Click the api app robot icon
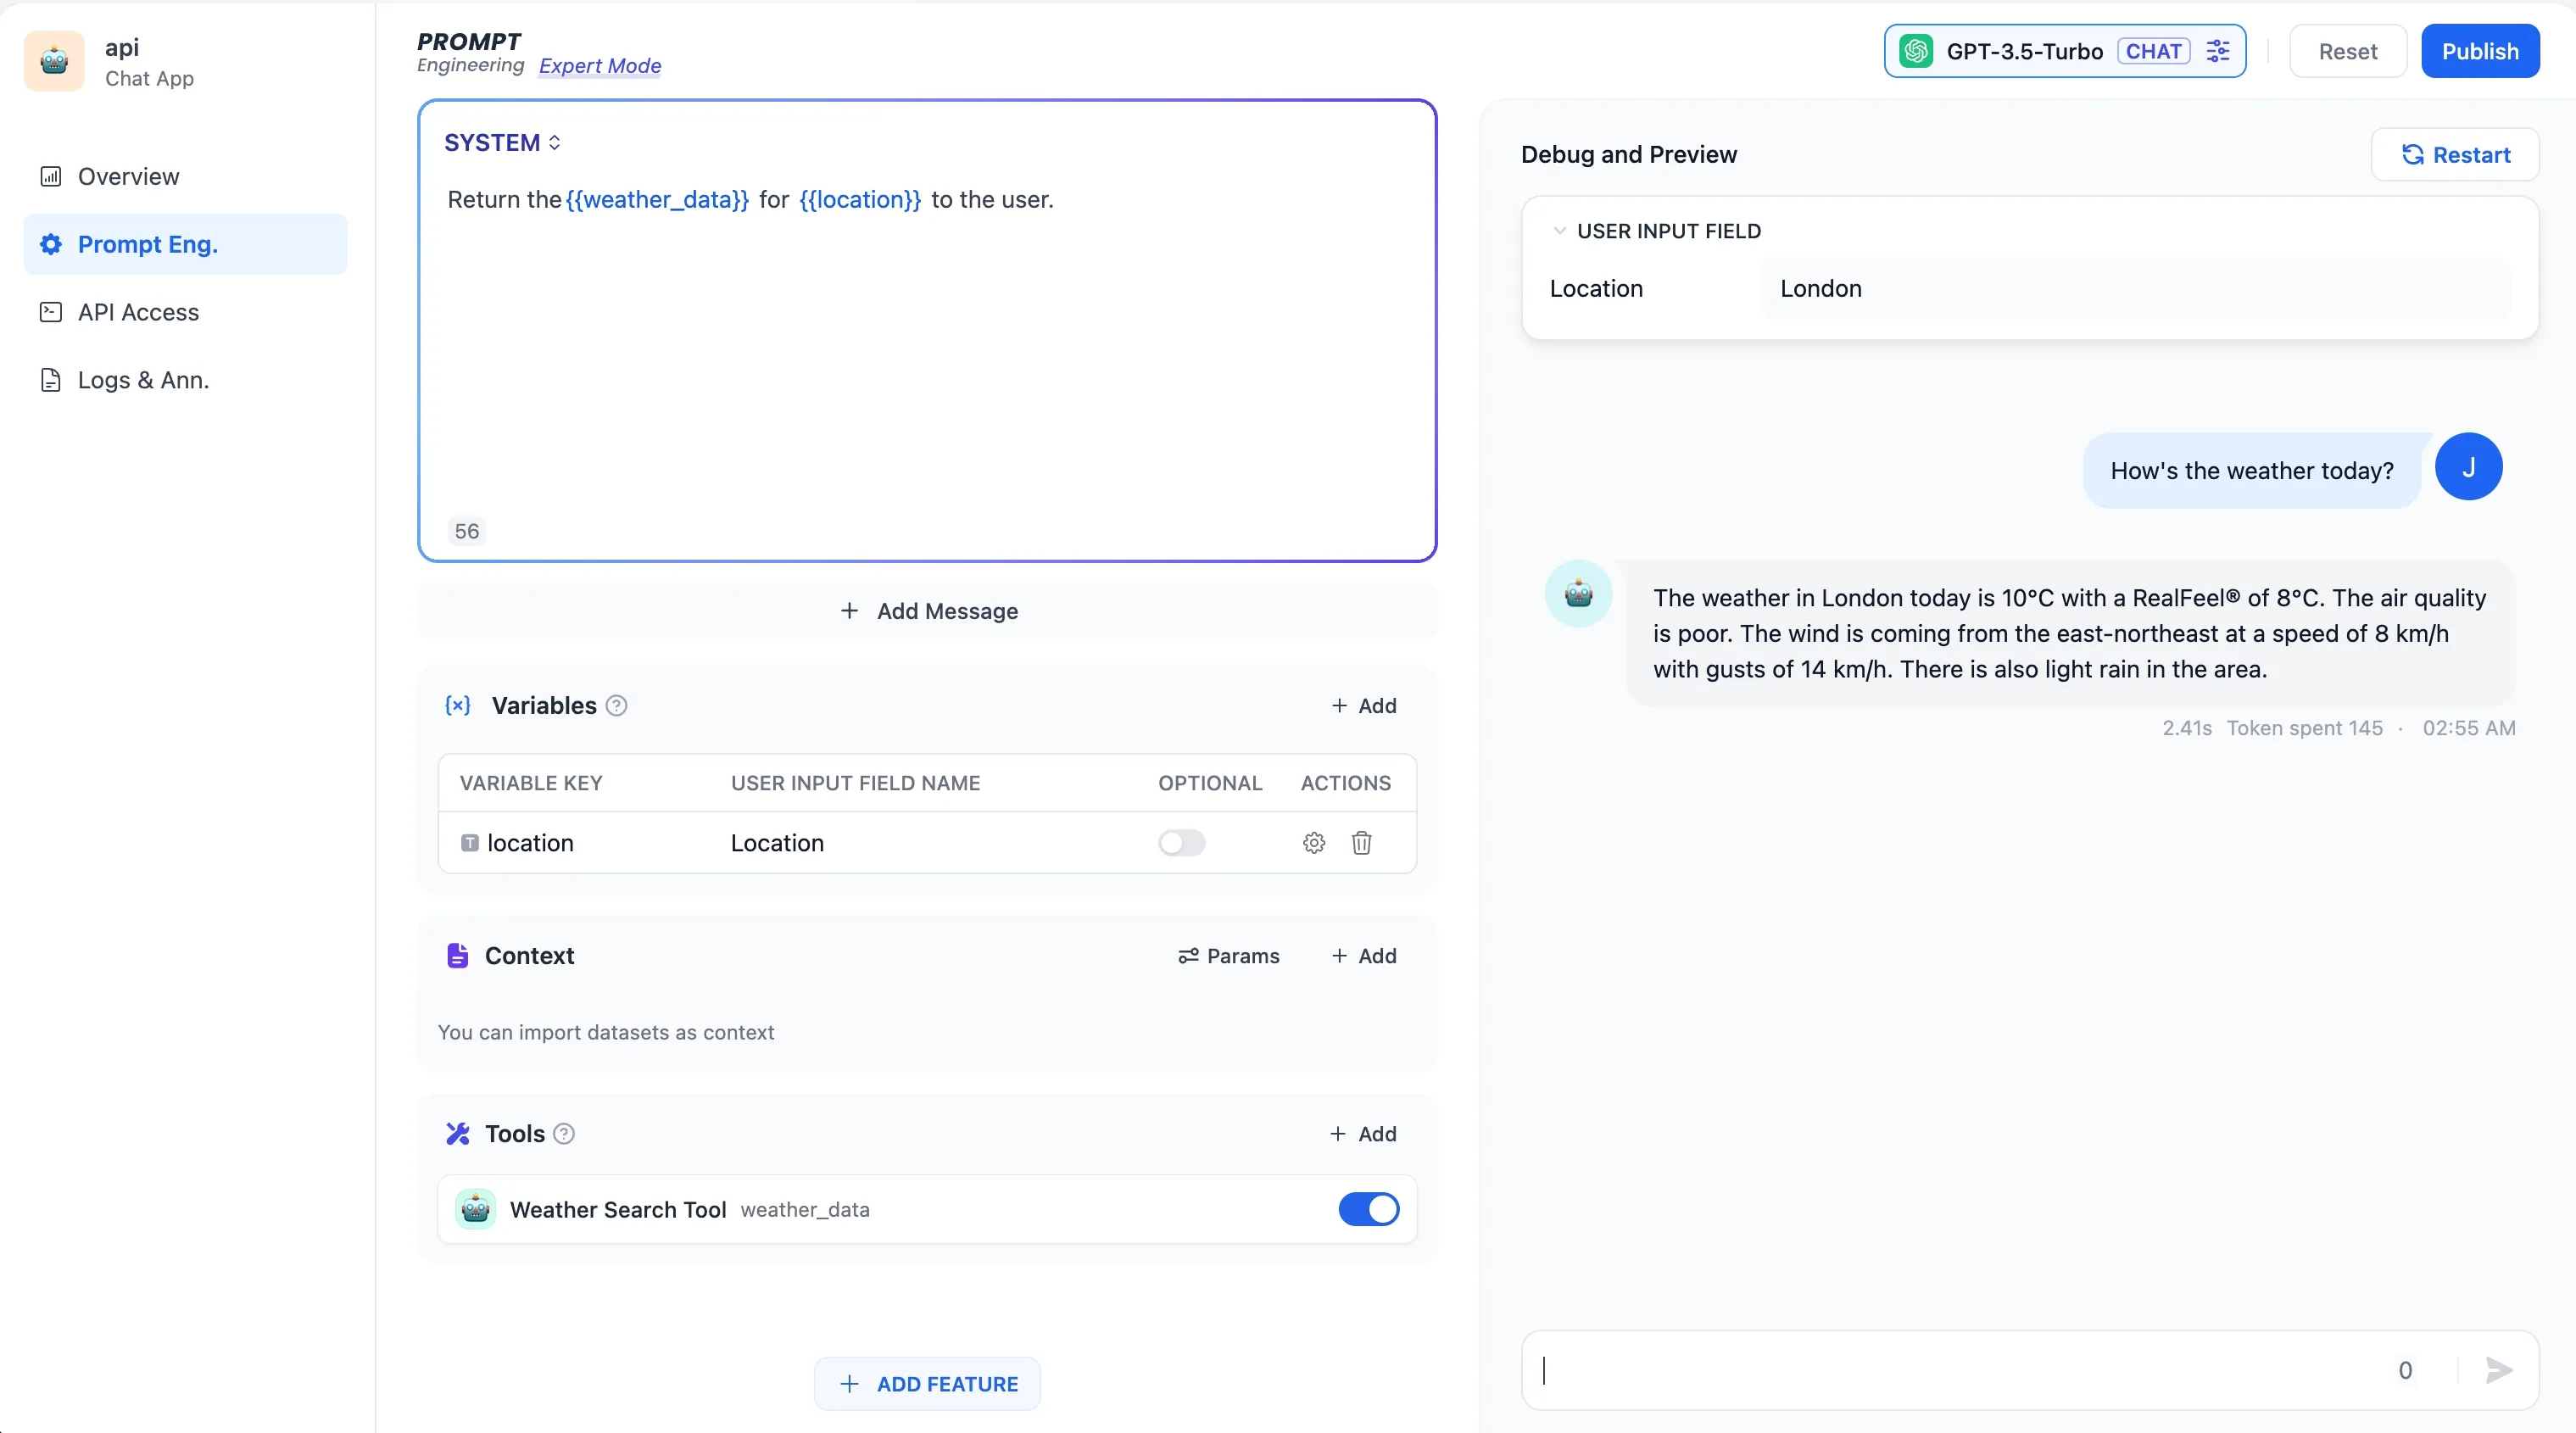2576x1433 pixels. [54, 61]
